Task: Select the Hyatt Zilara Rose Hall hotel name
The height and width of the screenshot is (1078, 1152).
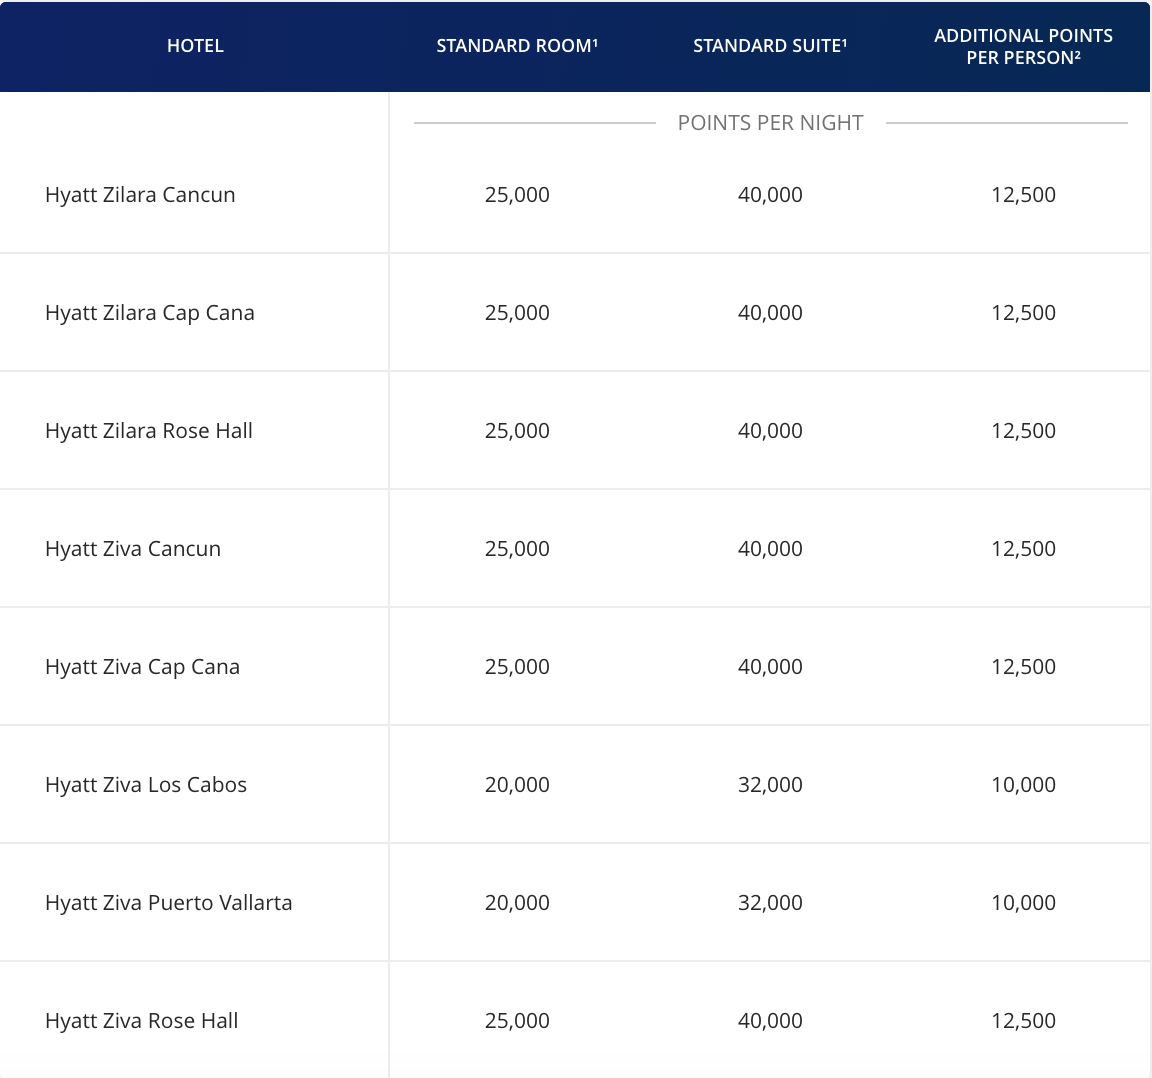Action: [x=149, y=431]
